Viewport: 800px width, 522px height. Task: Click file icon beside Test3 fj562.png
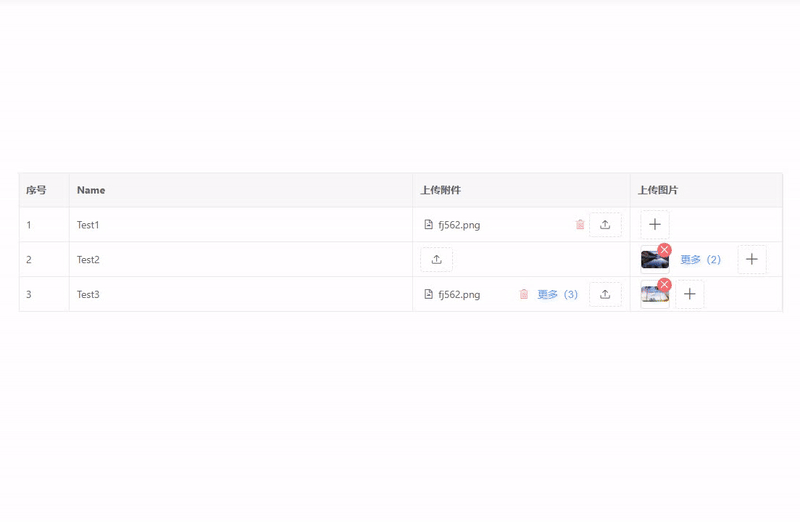pyautogui.click(x=429, y=294)
